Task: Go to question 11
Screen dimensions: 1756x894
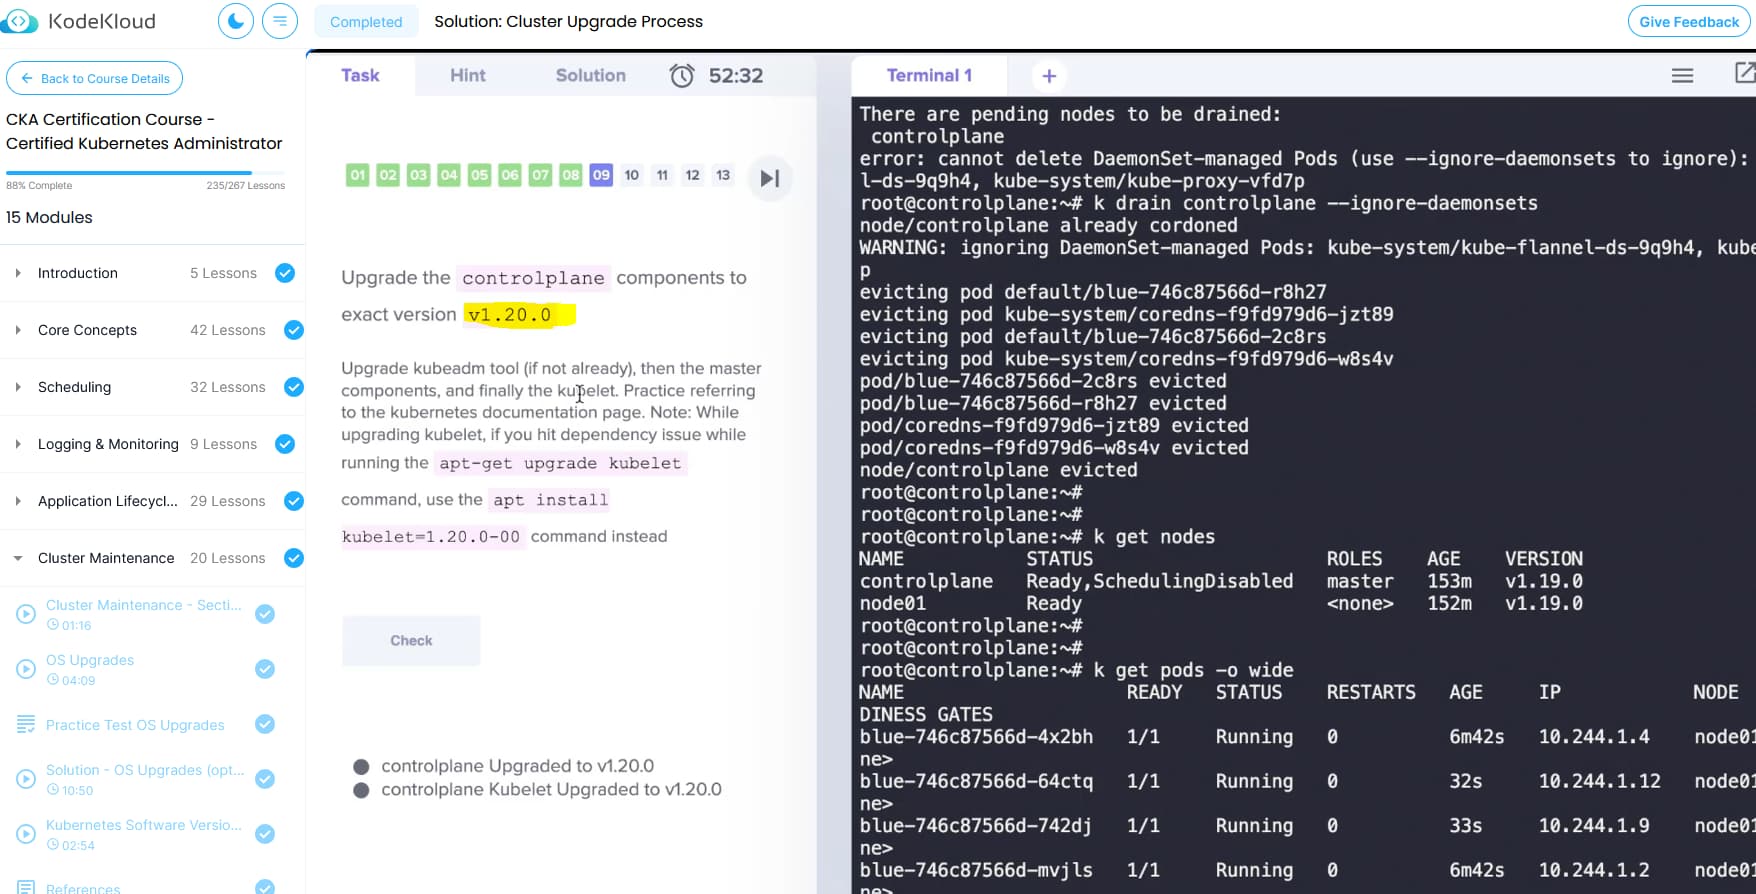Action: point(662,175)
